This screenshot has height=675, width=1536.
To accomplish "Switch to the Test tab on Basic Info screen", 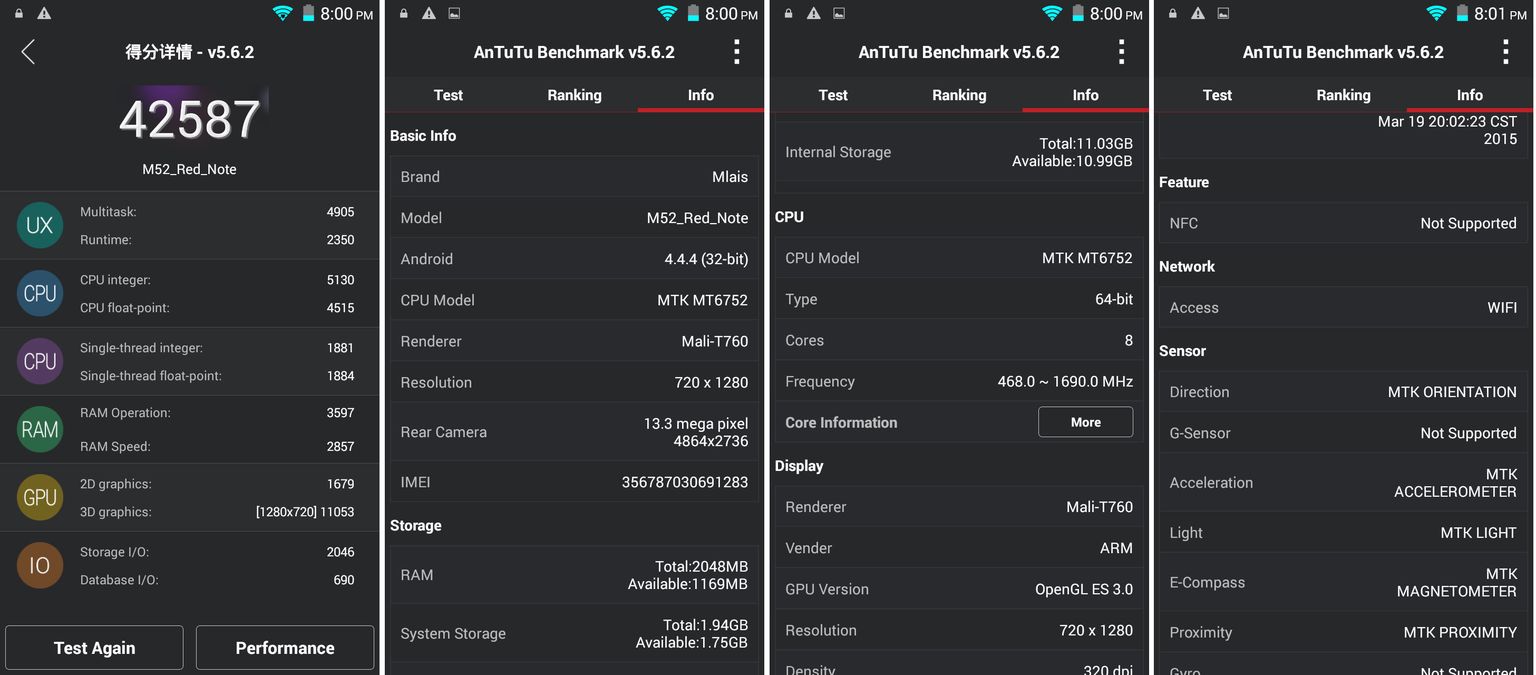I will [448, 95].
